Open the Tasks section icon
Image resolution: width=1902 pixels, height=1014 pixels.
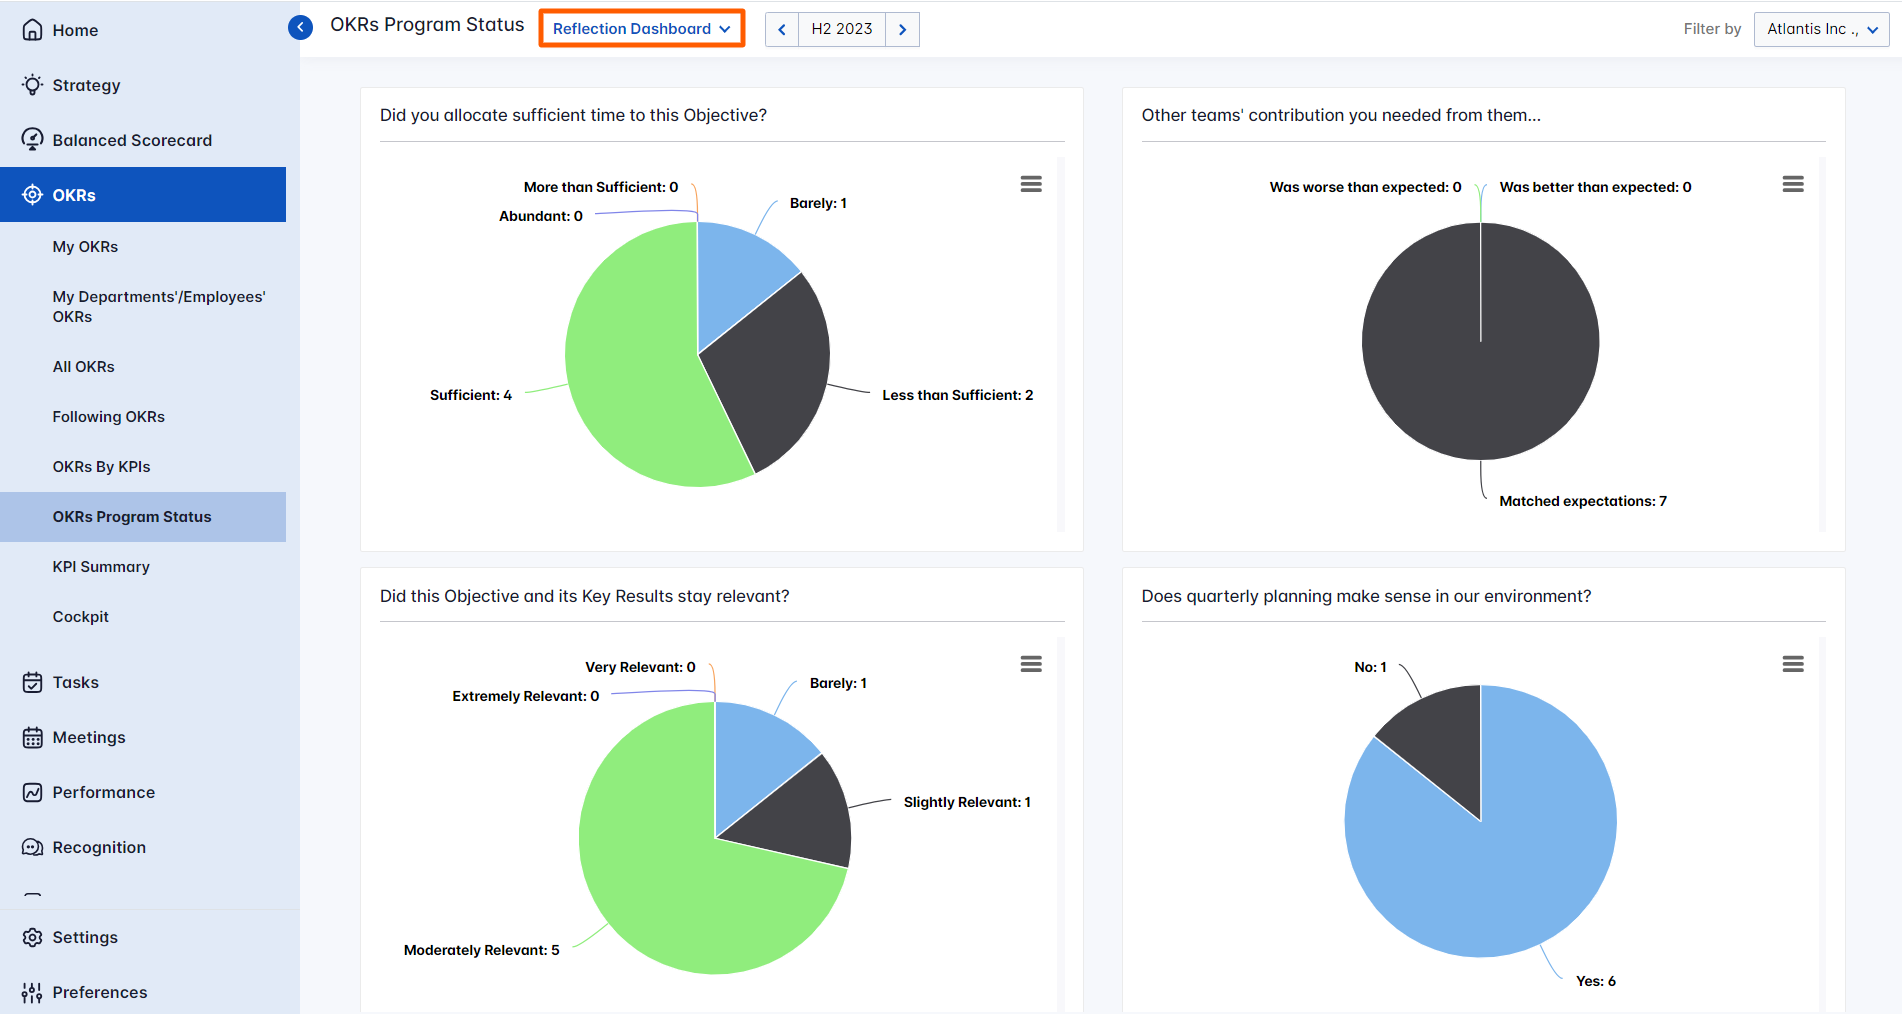(x=32, y=682)
